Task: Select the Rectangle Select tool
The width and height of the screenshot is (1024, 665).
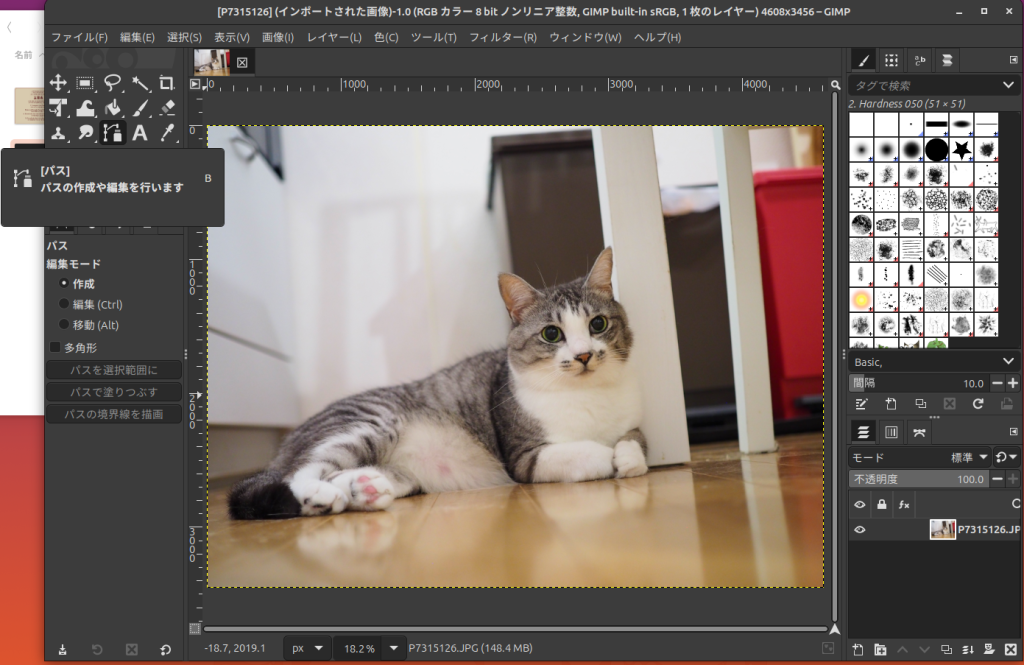Action: tap(86, 83)
